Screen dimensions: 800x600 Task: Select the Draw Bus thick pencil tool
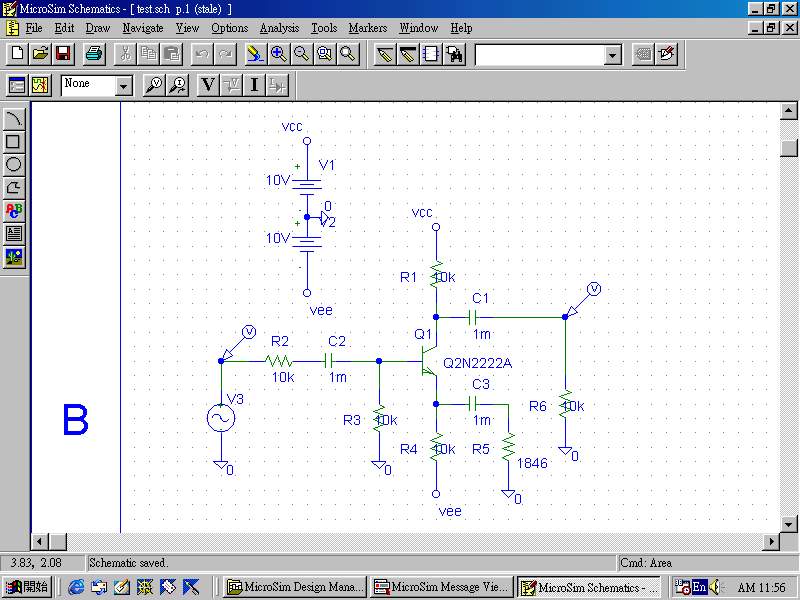coord(407,54)
